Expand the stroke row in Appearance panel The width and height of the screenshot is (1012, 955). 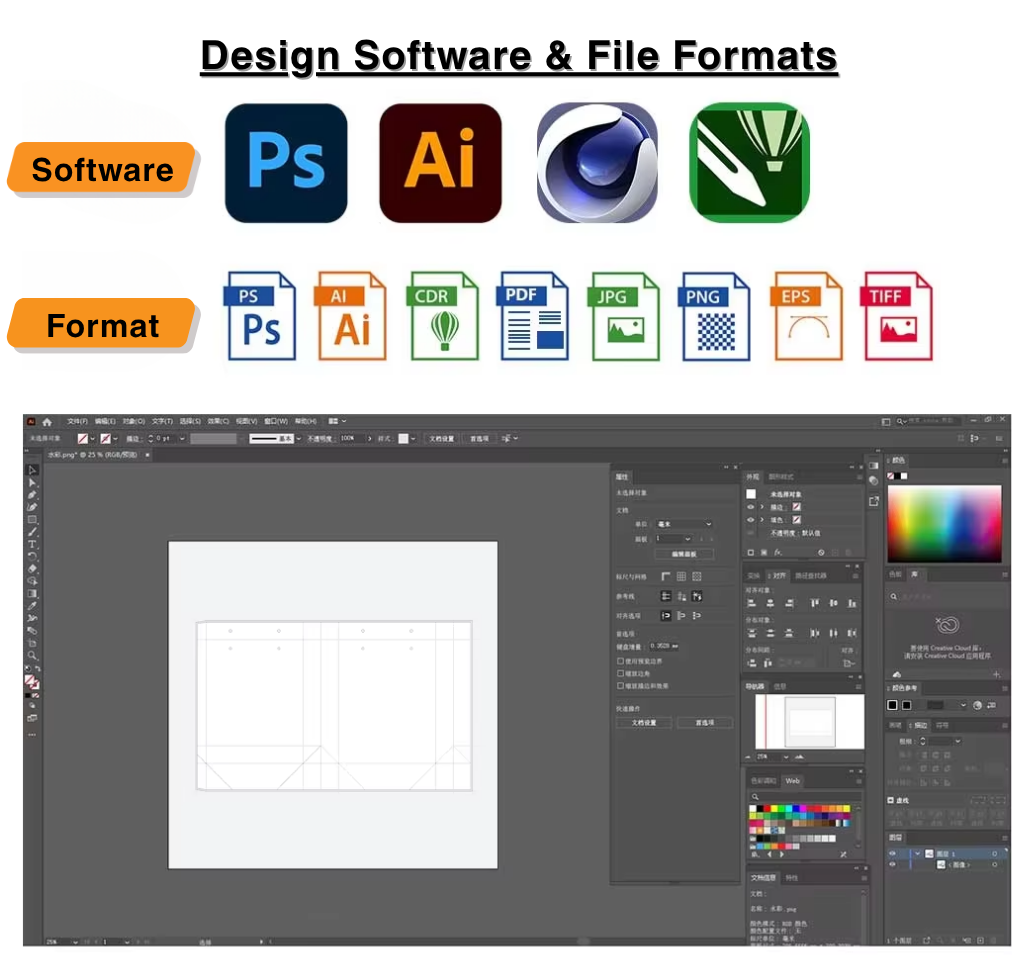[x=762, y=507]
